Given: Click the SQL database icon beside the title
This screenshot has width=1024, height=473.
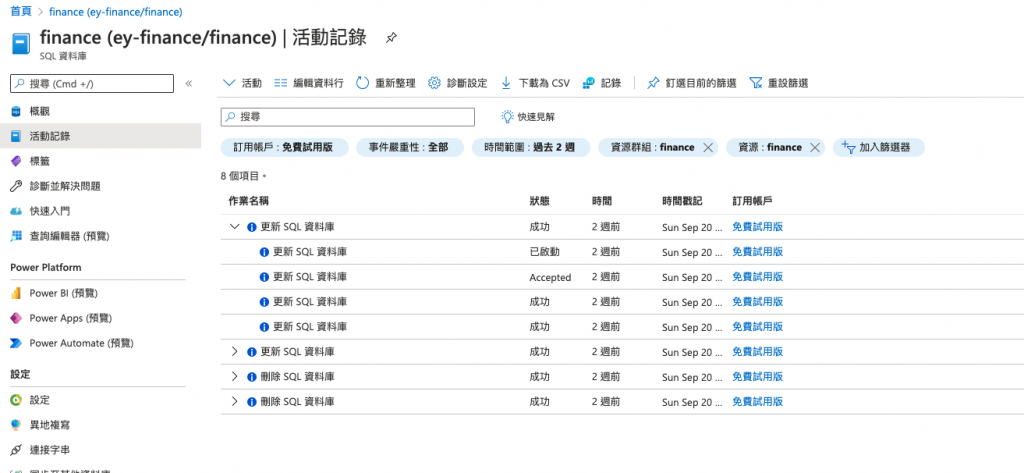Looking at the screenshot, I should 21,44.
